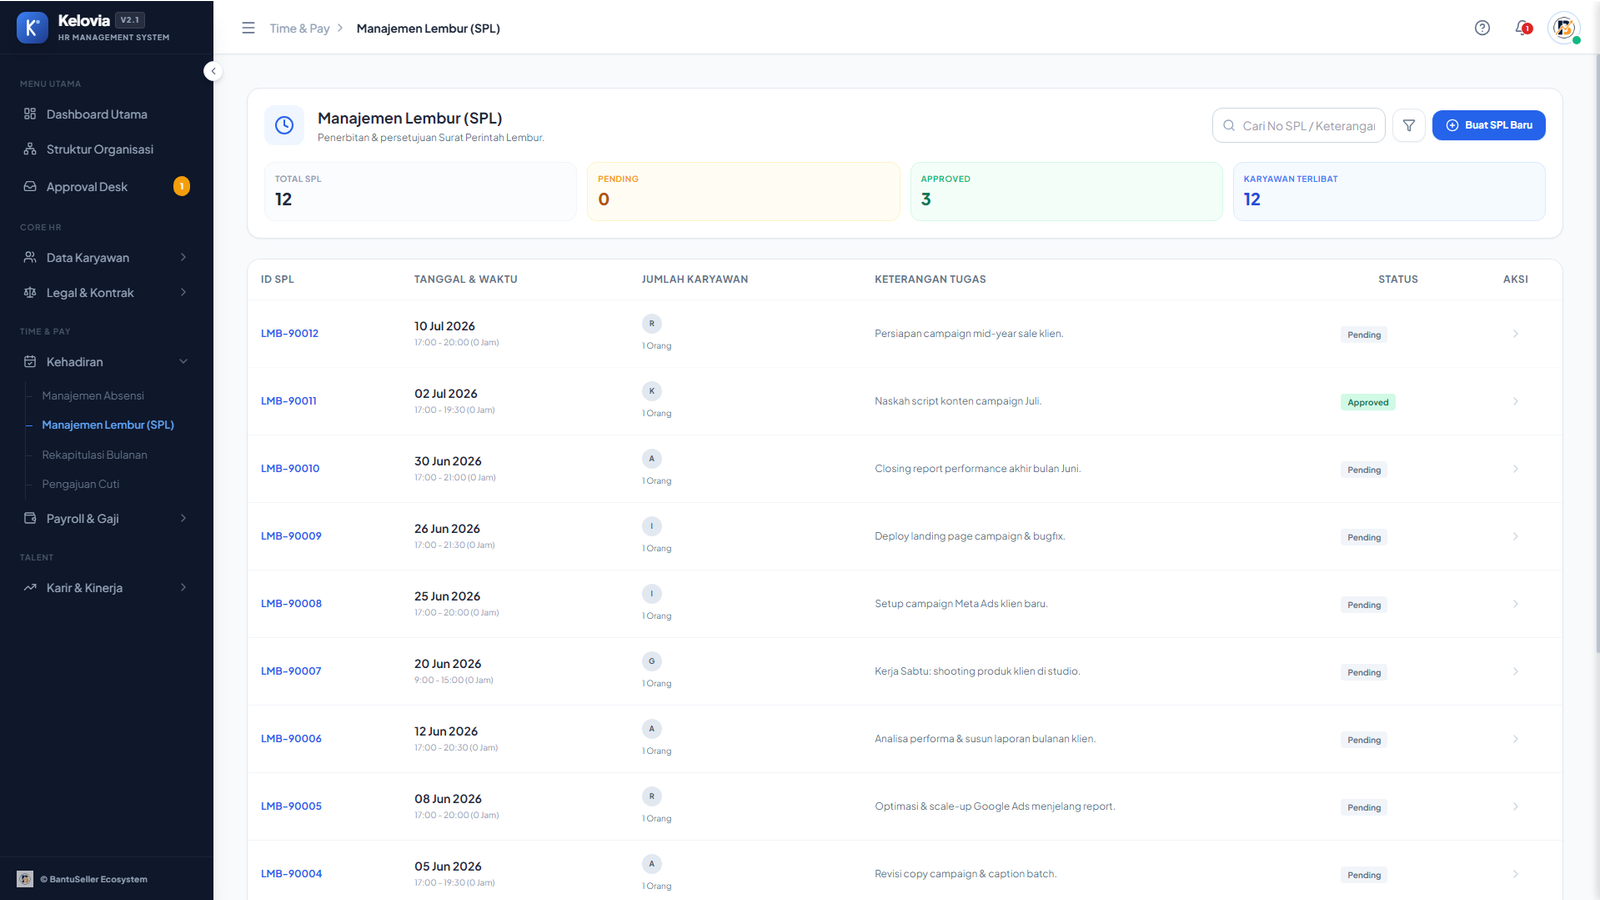Expand the Data Karyawan submenu chevron
Image resolution: width=1600 pixels, height=900 pixels.
183,257
